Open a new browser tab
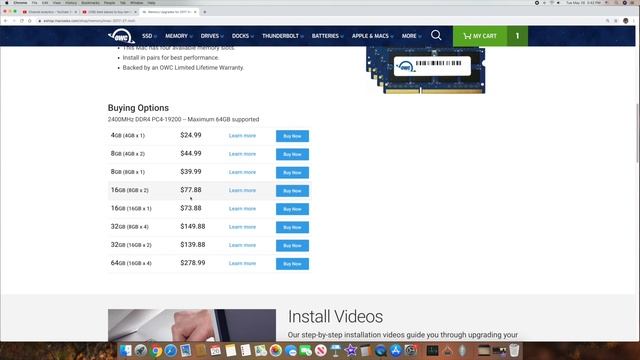 coord(204,12)
